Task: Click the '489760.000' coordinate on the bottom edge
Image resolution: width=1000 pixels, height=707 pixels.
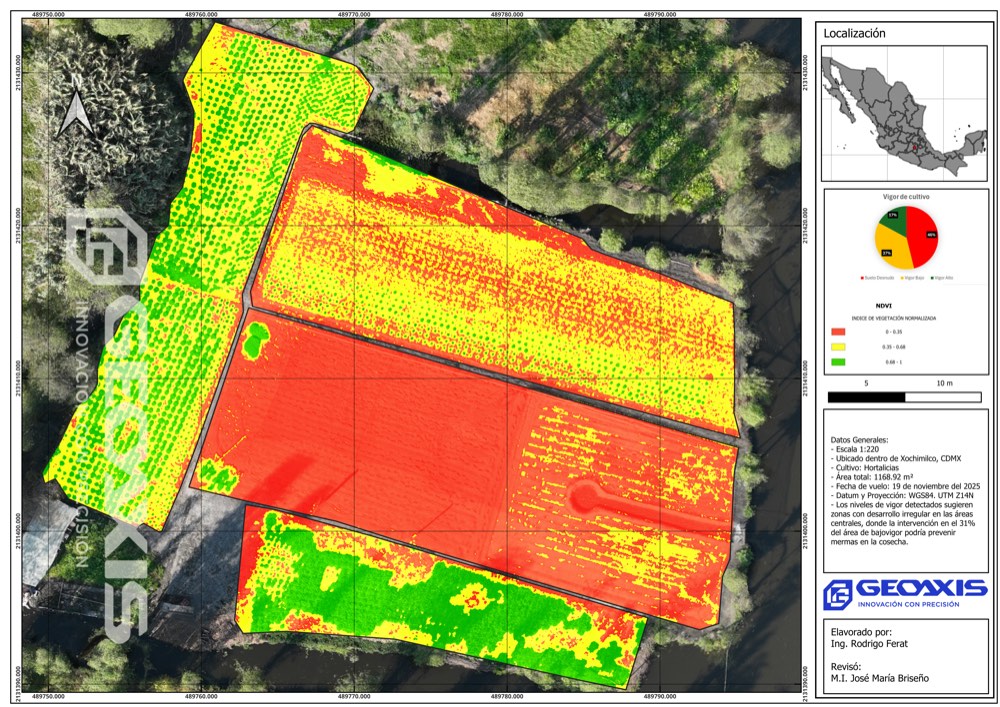Action: click(x=202, y=696)
